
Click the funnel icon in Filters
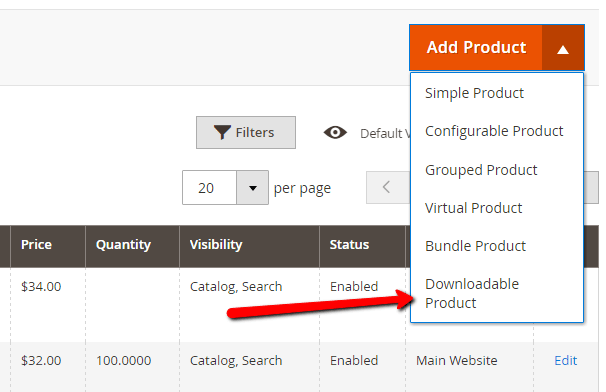(x=222, y=132)
